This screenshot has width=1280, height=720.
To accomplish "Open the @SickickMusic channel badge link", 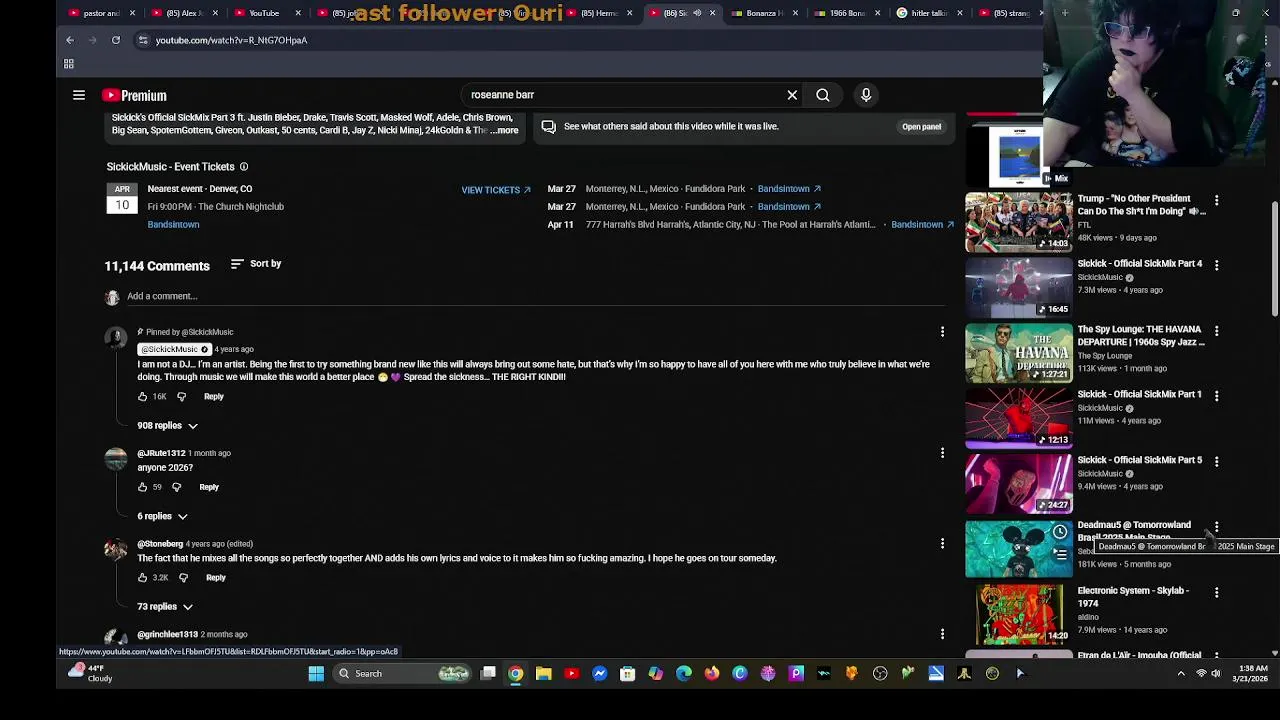I will 174,349.
